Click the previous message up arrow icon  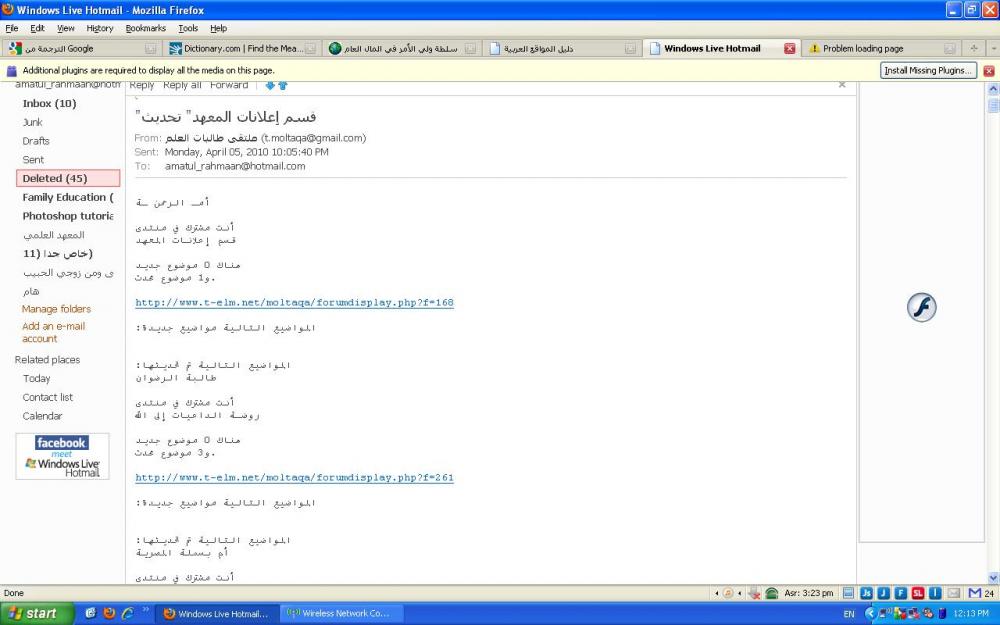tap(282, 85)
